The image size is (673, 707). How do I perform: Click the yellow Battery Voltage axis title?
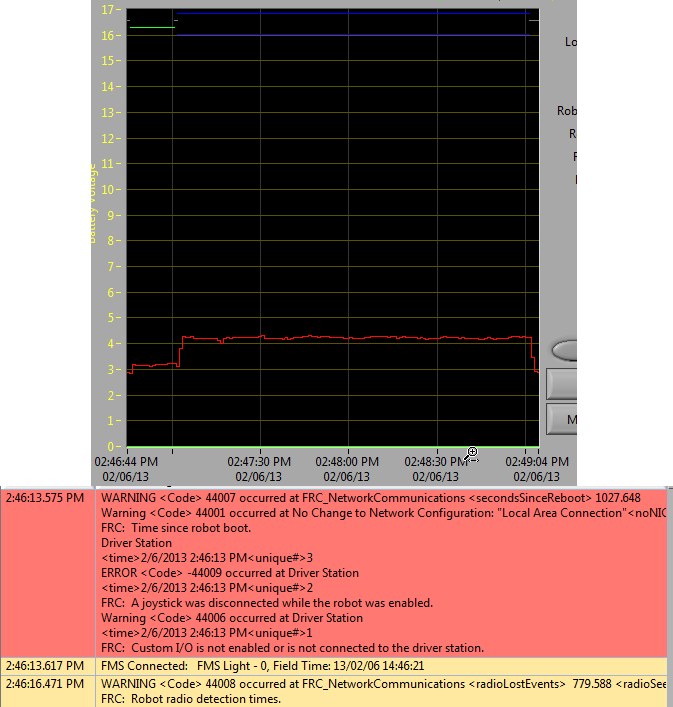point(92,203)
